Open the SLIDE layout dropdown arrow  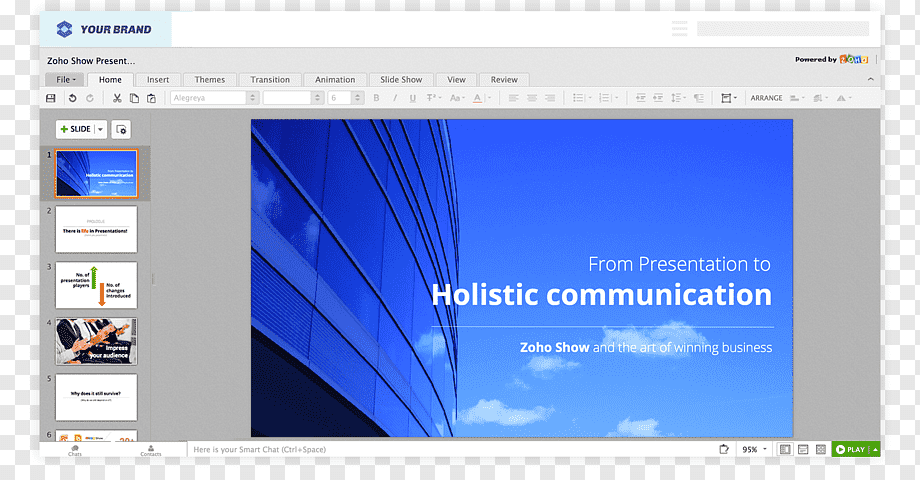coord(100,129)
